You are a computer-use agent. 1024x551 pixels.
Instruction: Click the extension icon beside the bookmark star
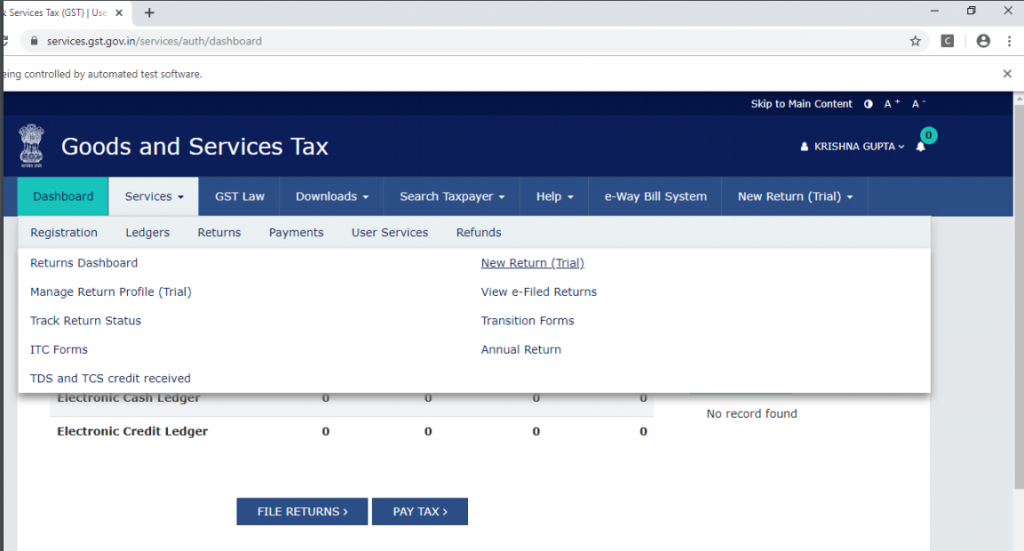click(x=947, y=41)
